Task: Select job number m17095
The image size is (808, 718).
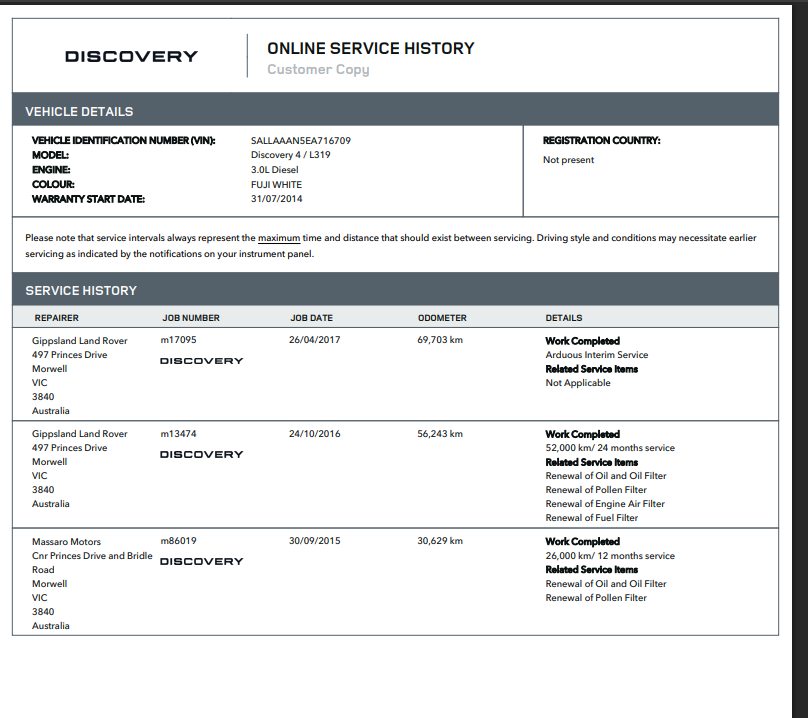Action: pos(178,341)
